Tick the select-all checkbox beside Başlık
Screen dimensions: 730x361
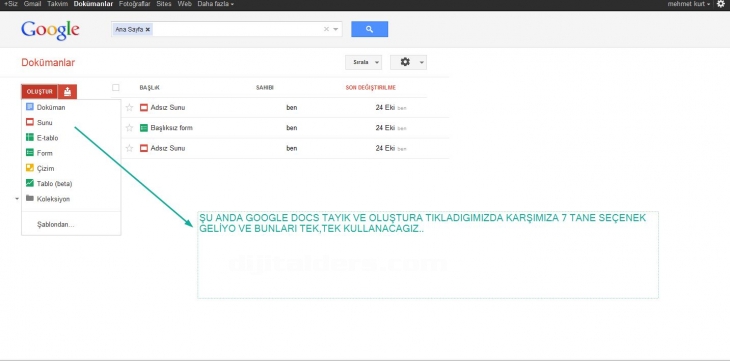coord(116,88)
